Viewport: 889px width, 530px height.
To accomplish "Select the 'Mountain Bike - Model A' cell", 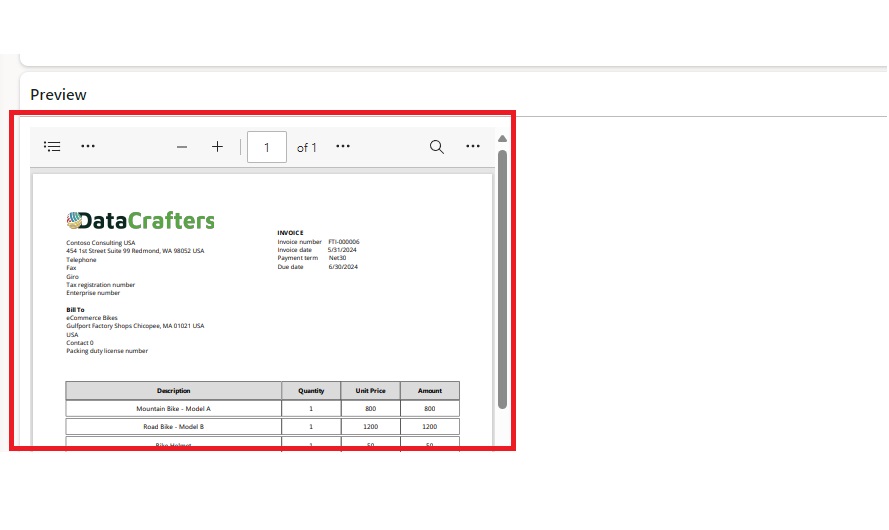I will point(173,409).
